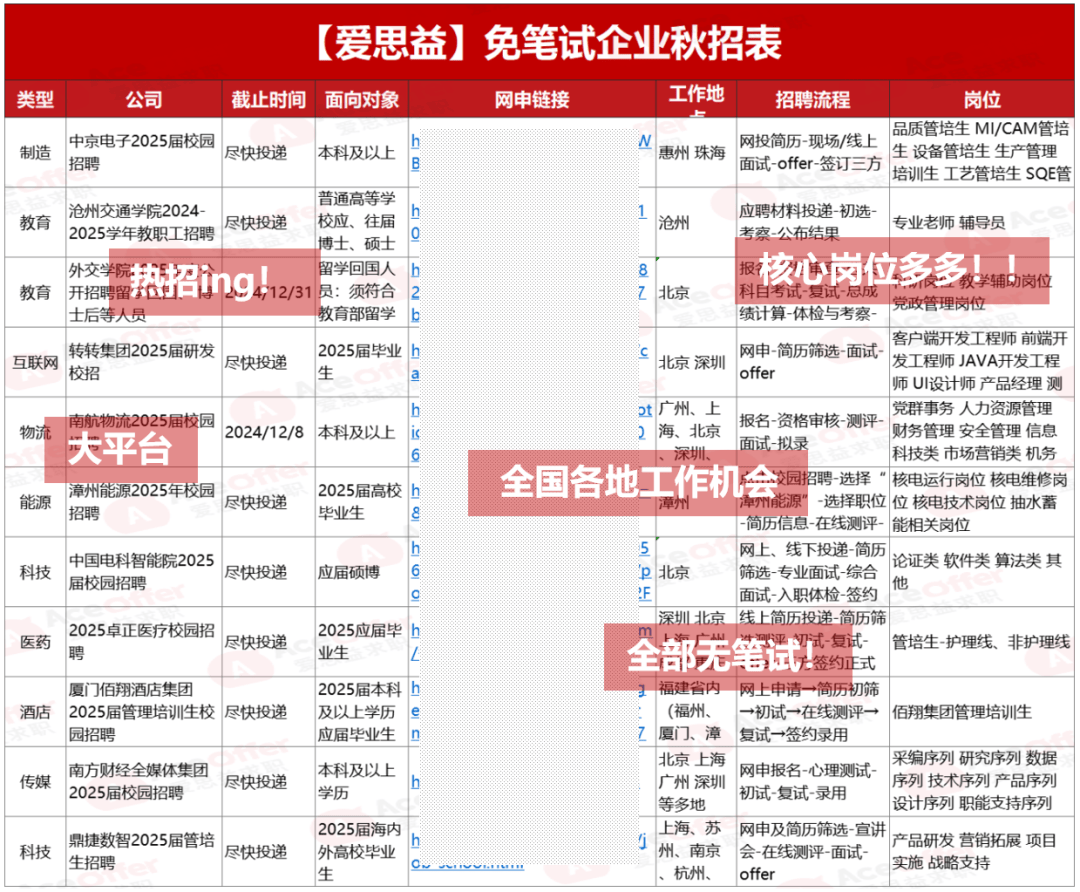This screenshot has height=892, width=1080.
Task: Click company cell 中京电子2025届校园招聘
Action: pyautogui.click(x=144, y=152)
